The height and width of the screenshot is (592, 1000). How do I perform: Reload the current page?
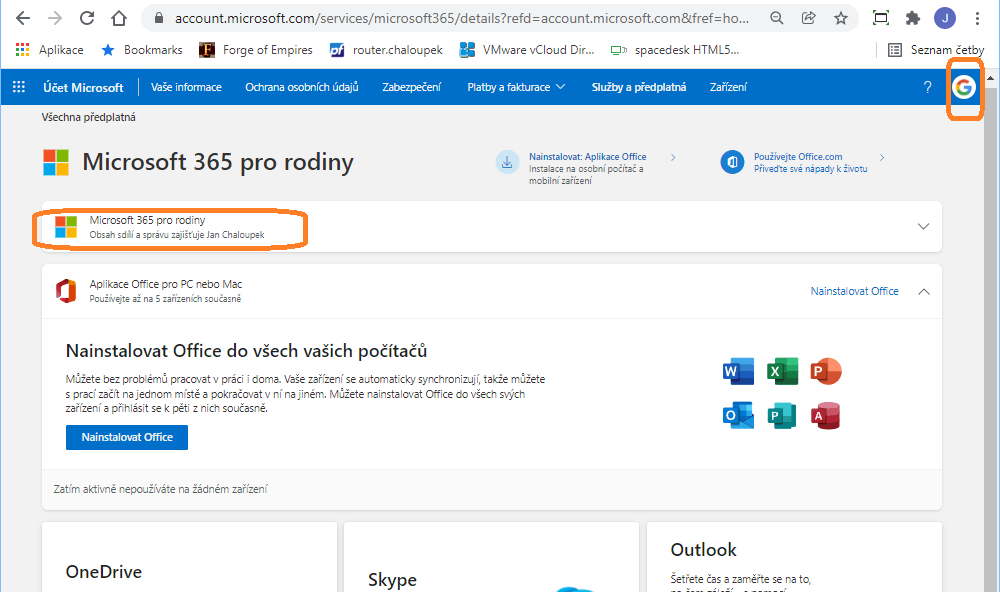tap(87, 18)
